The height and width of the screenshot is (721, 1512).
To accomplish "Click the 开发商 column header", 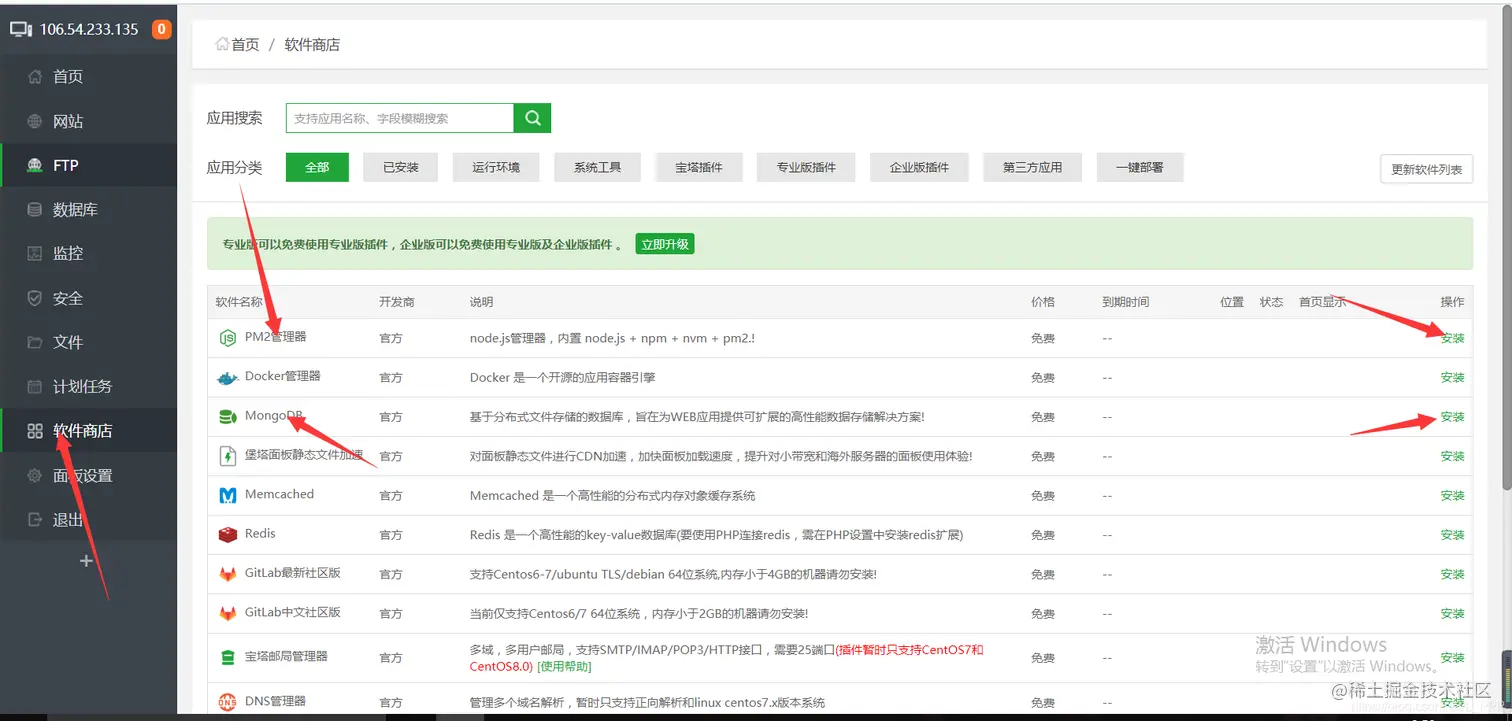I will tap(397, 302).
